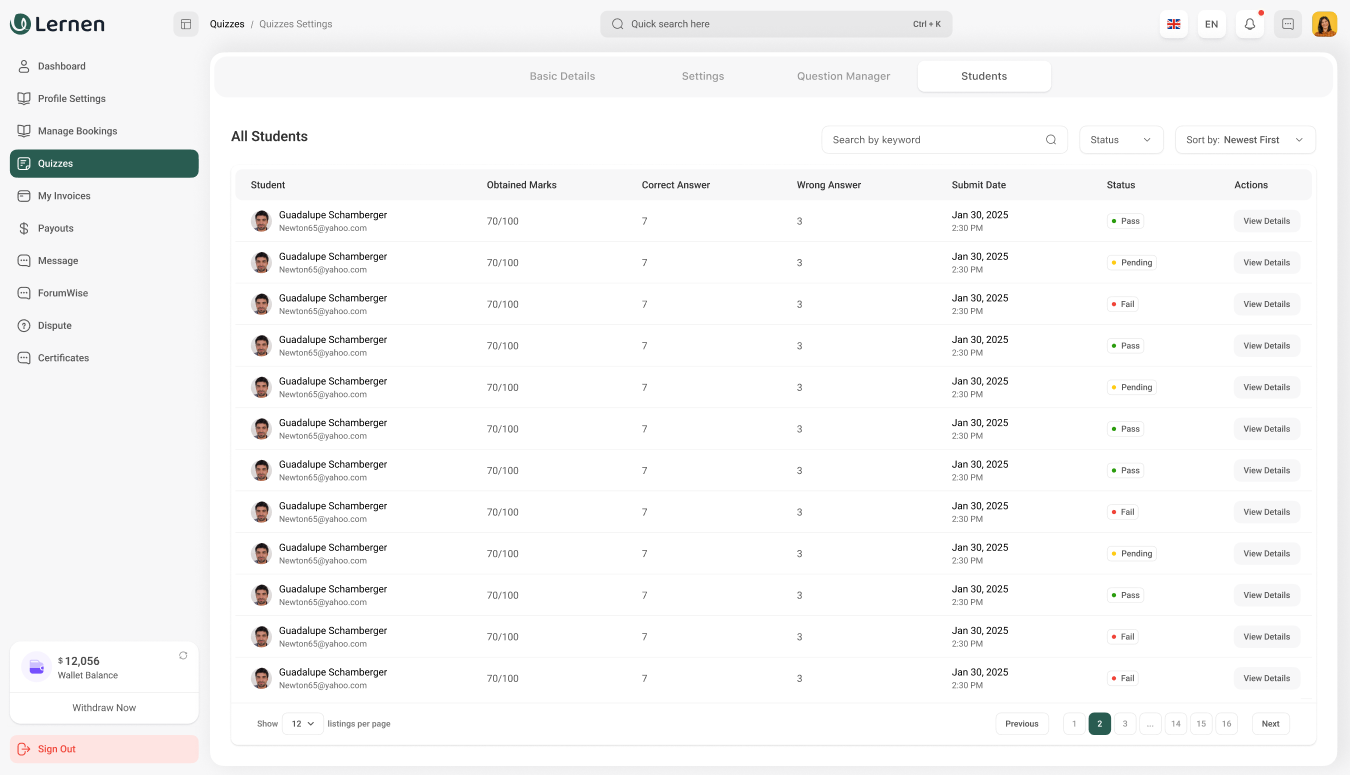Change the listings per page dropdown
Image resolution: width=1350 pixels, height=775 pixels.
tap(302, 723)
